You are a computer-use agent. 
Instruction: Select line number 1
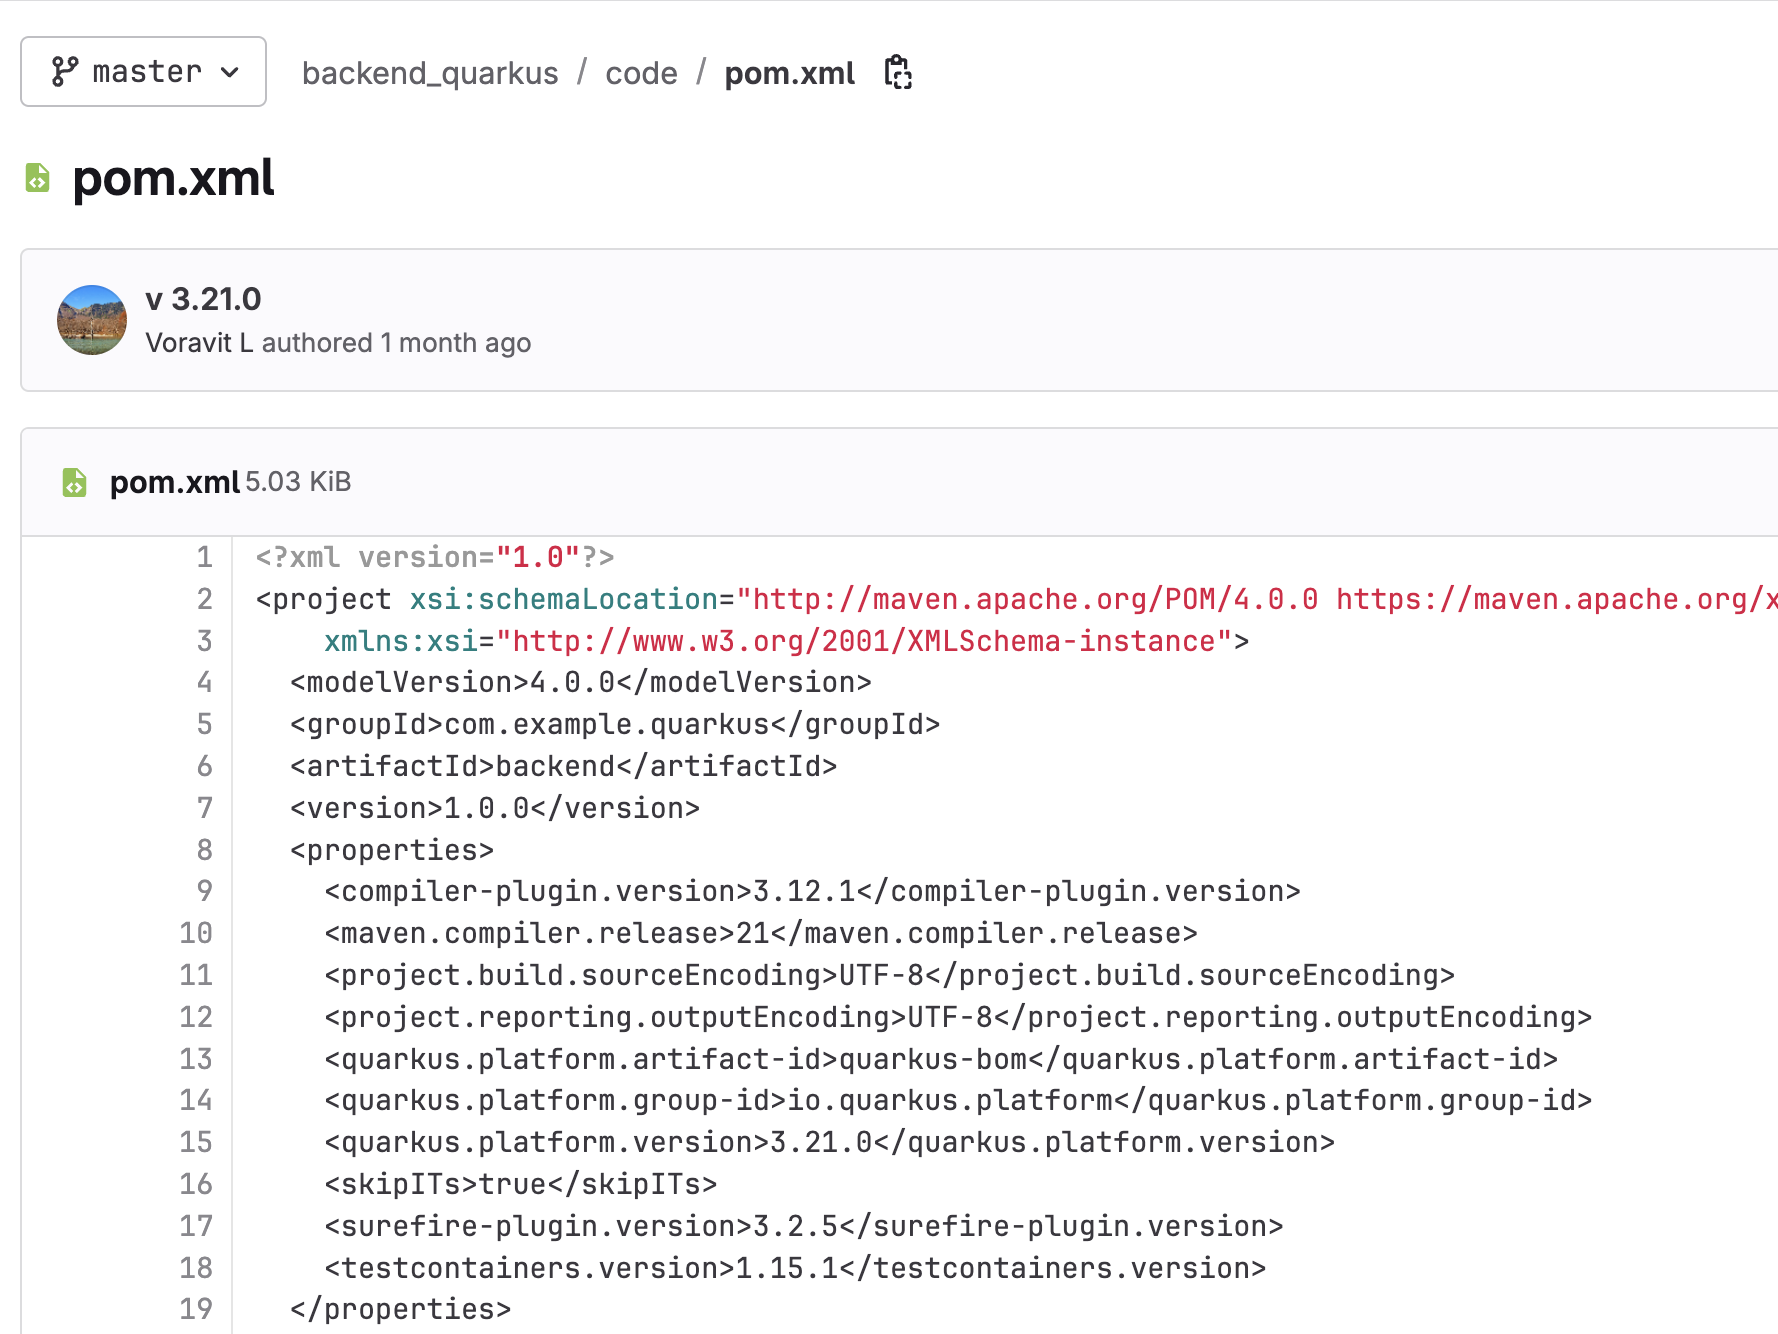coord(204,557)
